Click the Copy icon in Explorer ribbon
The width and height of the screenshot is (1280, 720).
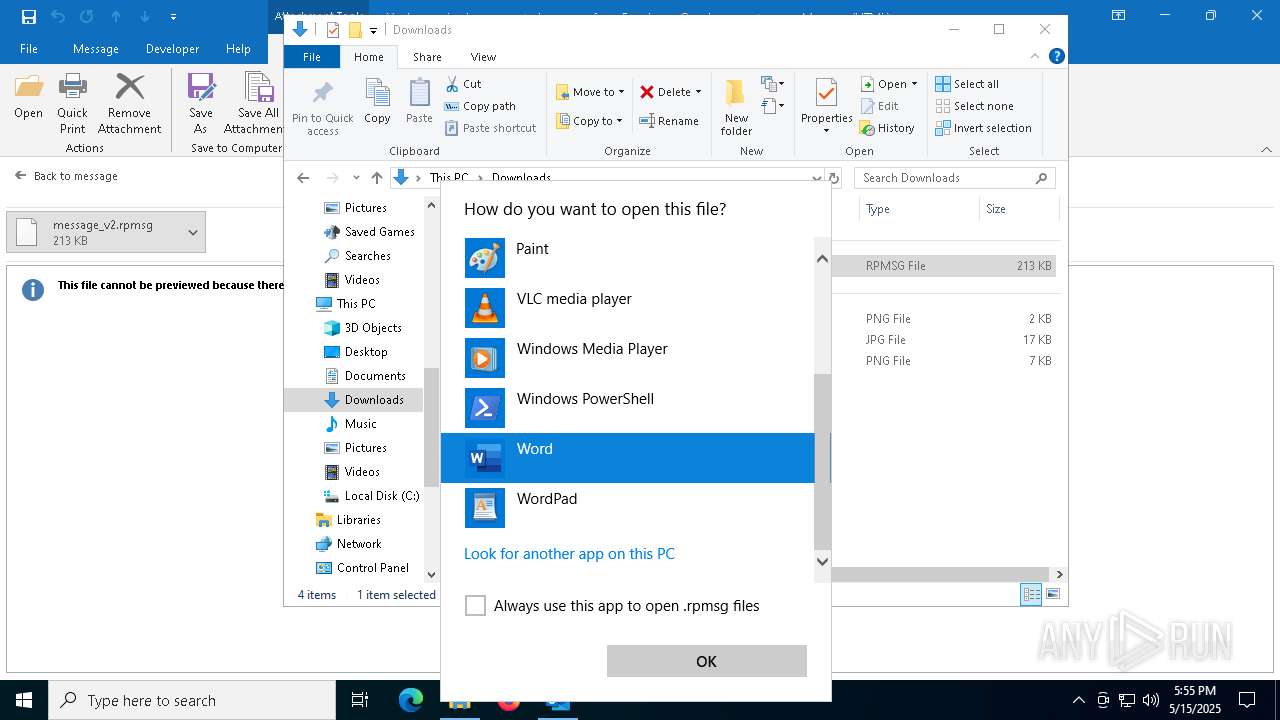click(x=377, y=101)
